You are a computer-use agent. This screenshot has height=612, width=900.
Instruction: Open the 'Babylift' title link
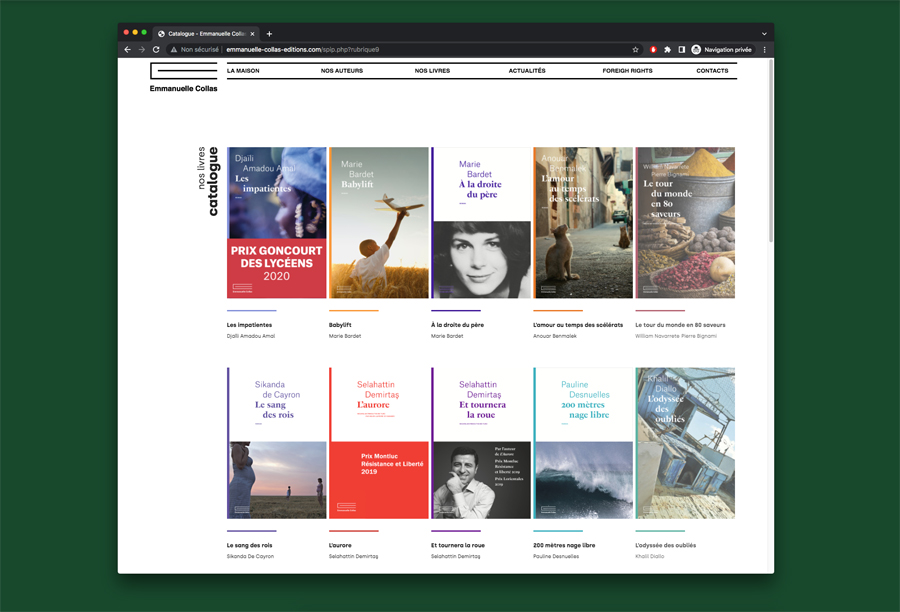tap(340, 325)
